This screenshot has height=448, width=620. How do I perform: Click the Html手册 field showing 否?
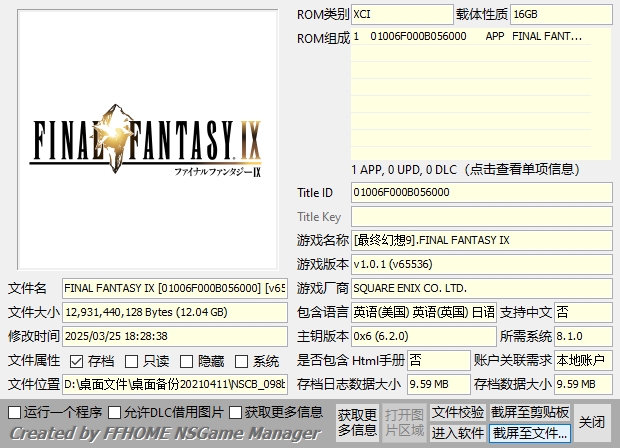(x=439, y=360)
